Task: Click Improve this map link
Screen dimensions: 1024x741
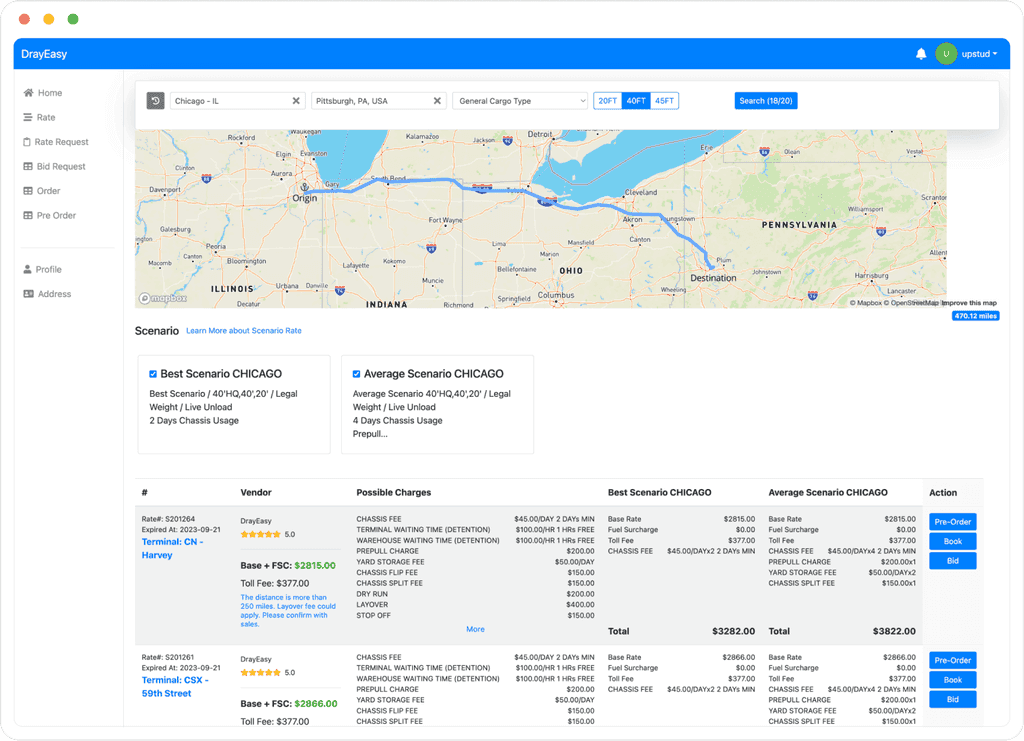Action: (969, 303)
